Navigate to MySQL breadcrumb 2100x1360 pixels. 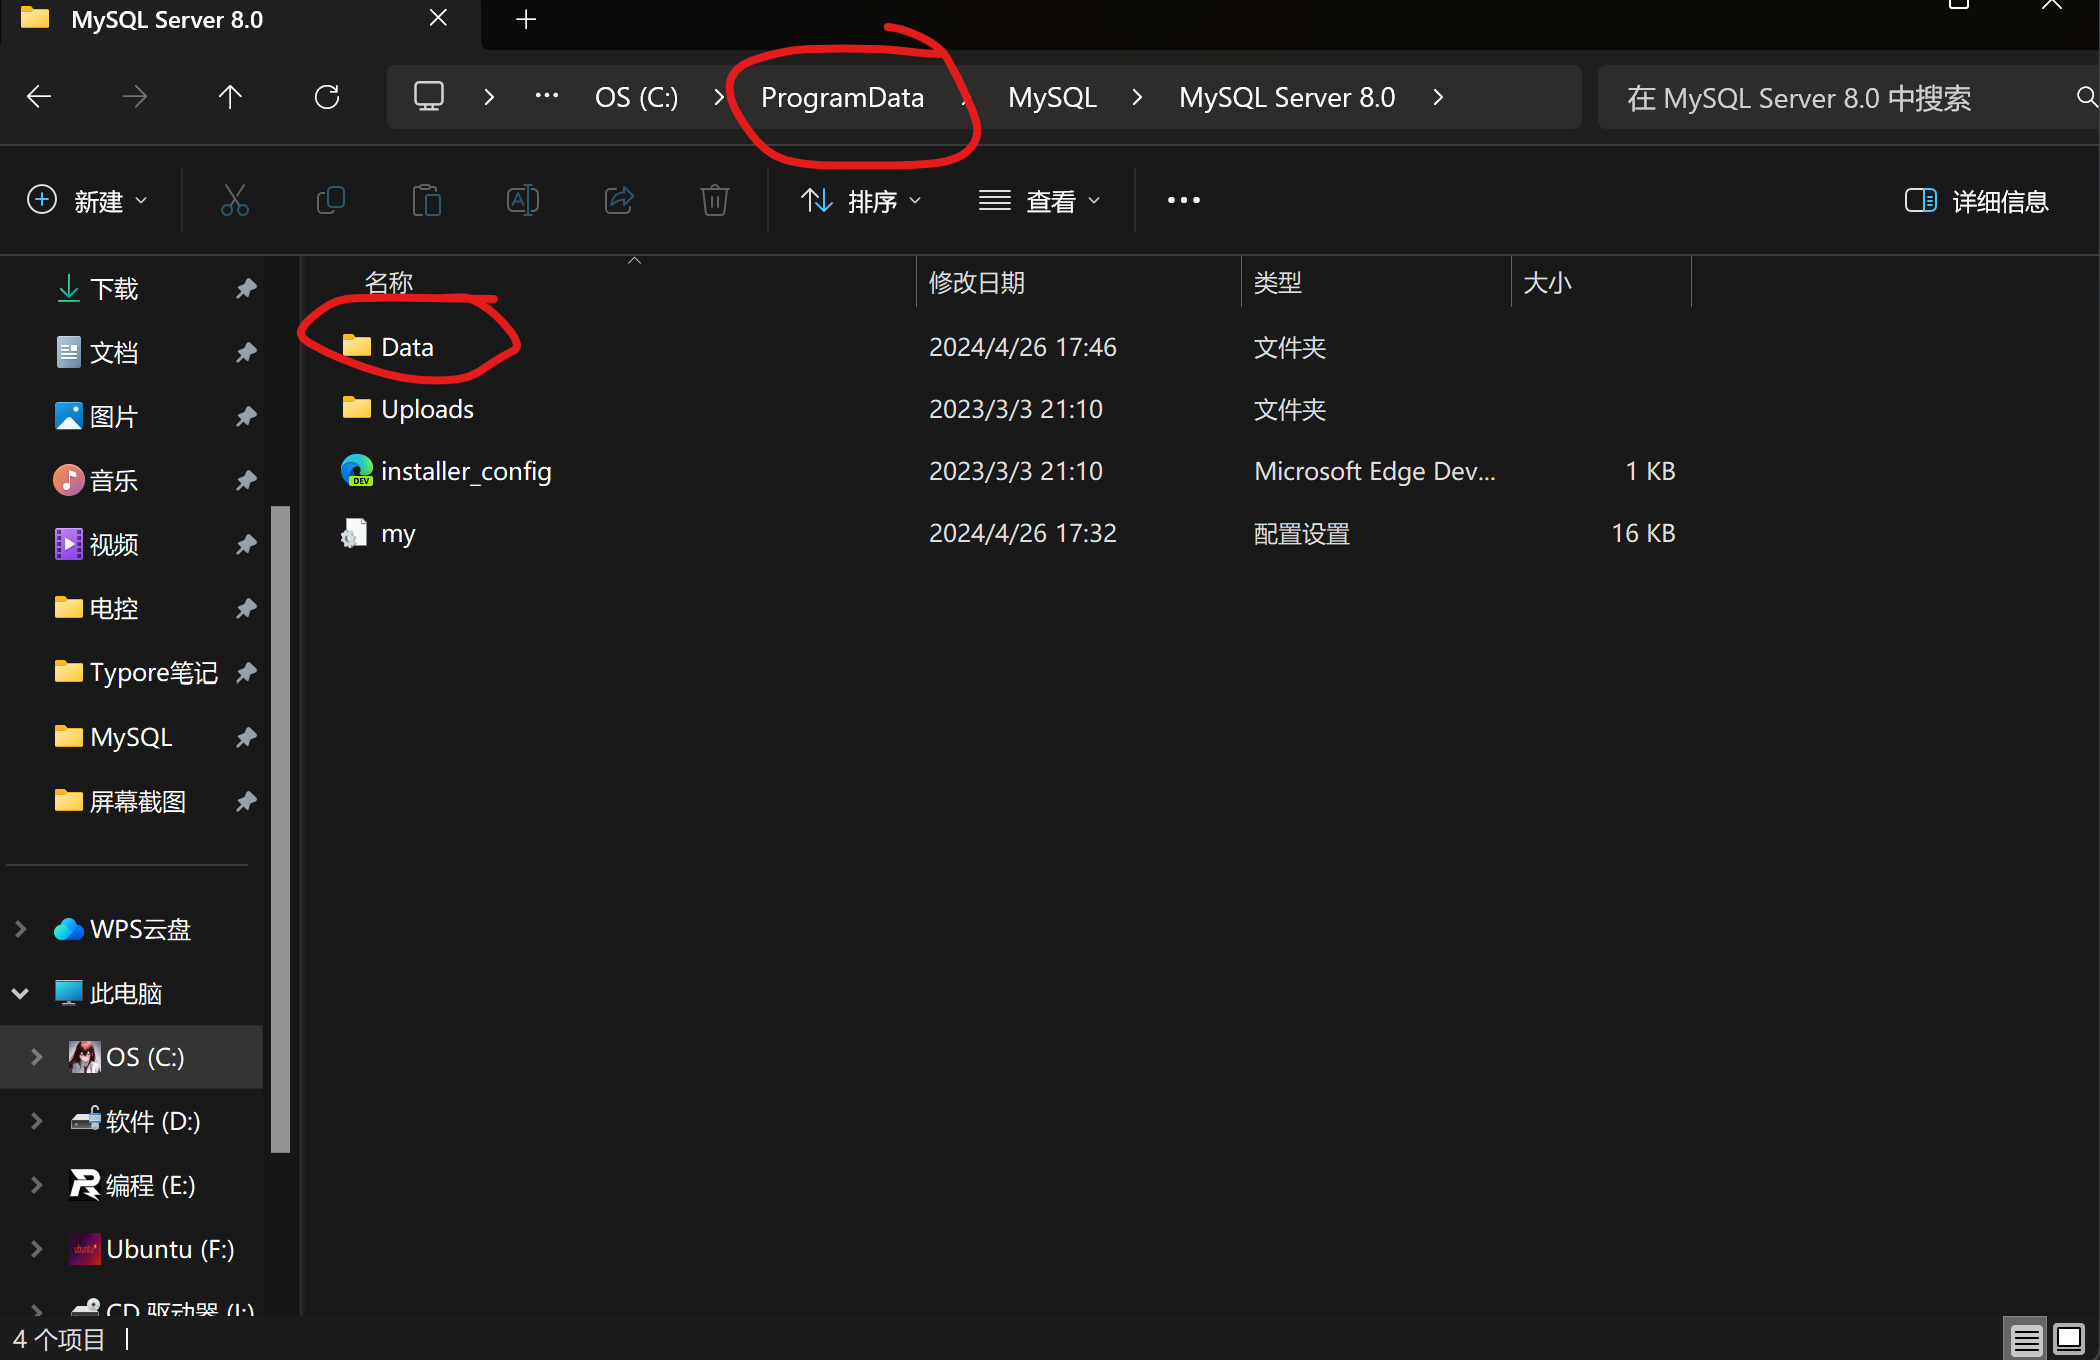click(x=1052, y=97)
